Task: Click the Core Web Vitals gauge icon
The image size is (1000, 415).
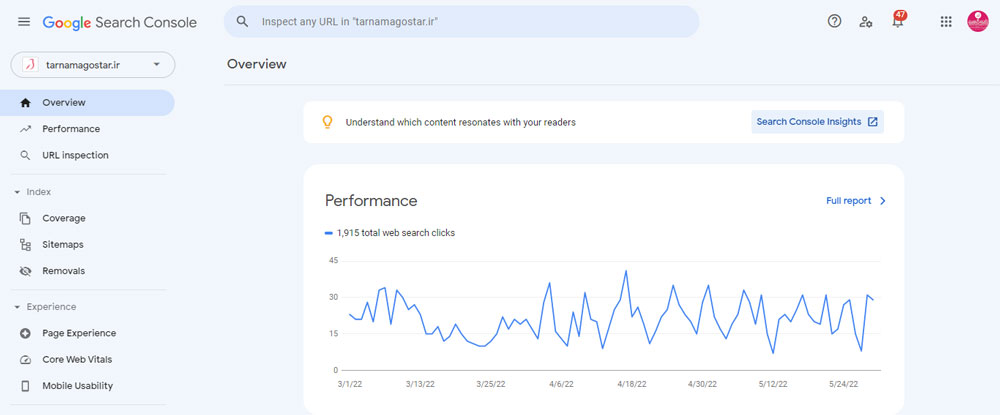Action: 25,359
